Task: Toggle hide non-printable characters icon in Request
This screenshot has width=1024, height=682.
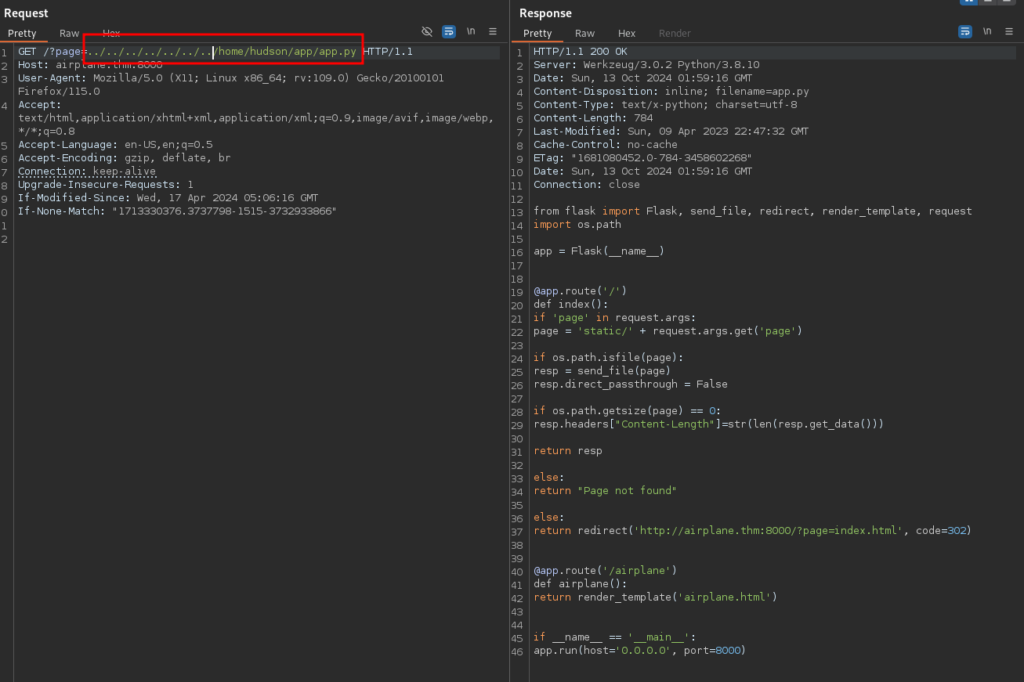Action: click(427, 31)
